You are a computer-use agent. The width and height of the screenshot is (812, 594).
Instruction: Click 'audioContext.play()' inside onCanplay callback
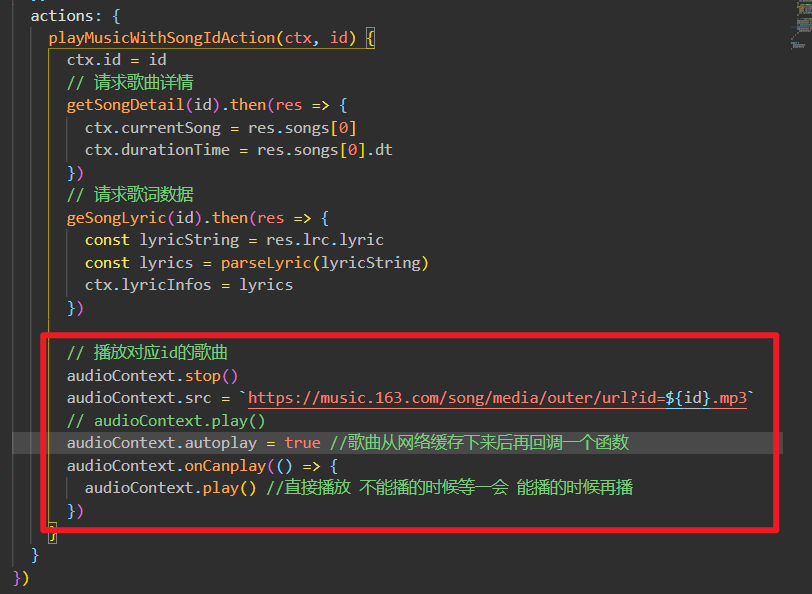(171, 488)
